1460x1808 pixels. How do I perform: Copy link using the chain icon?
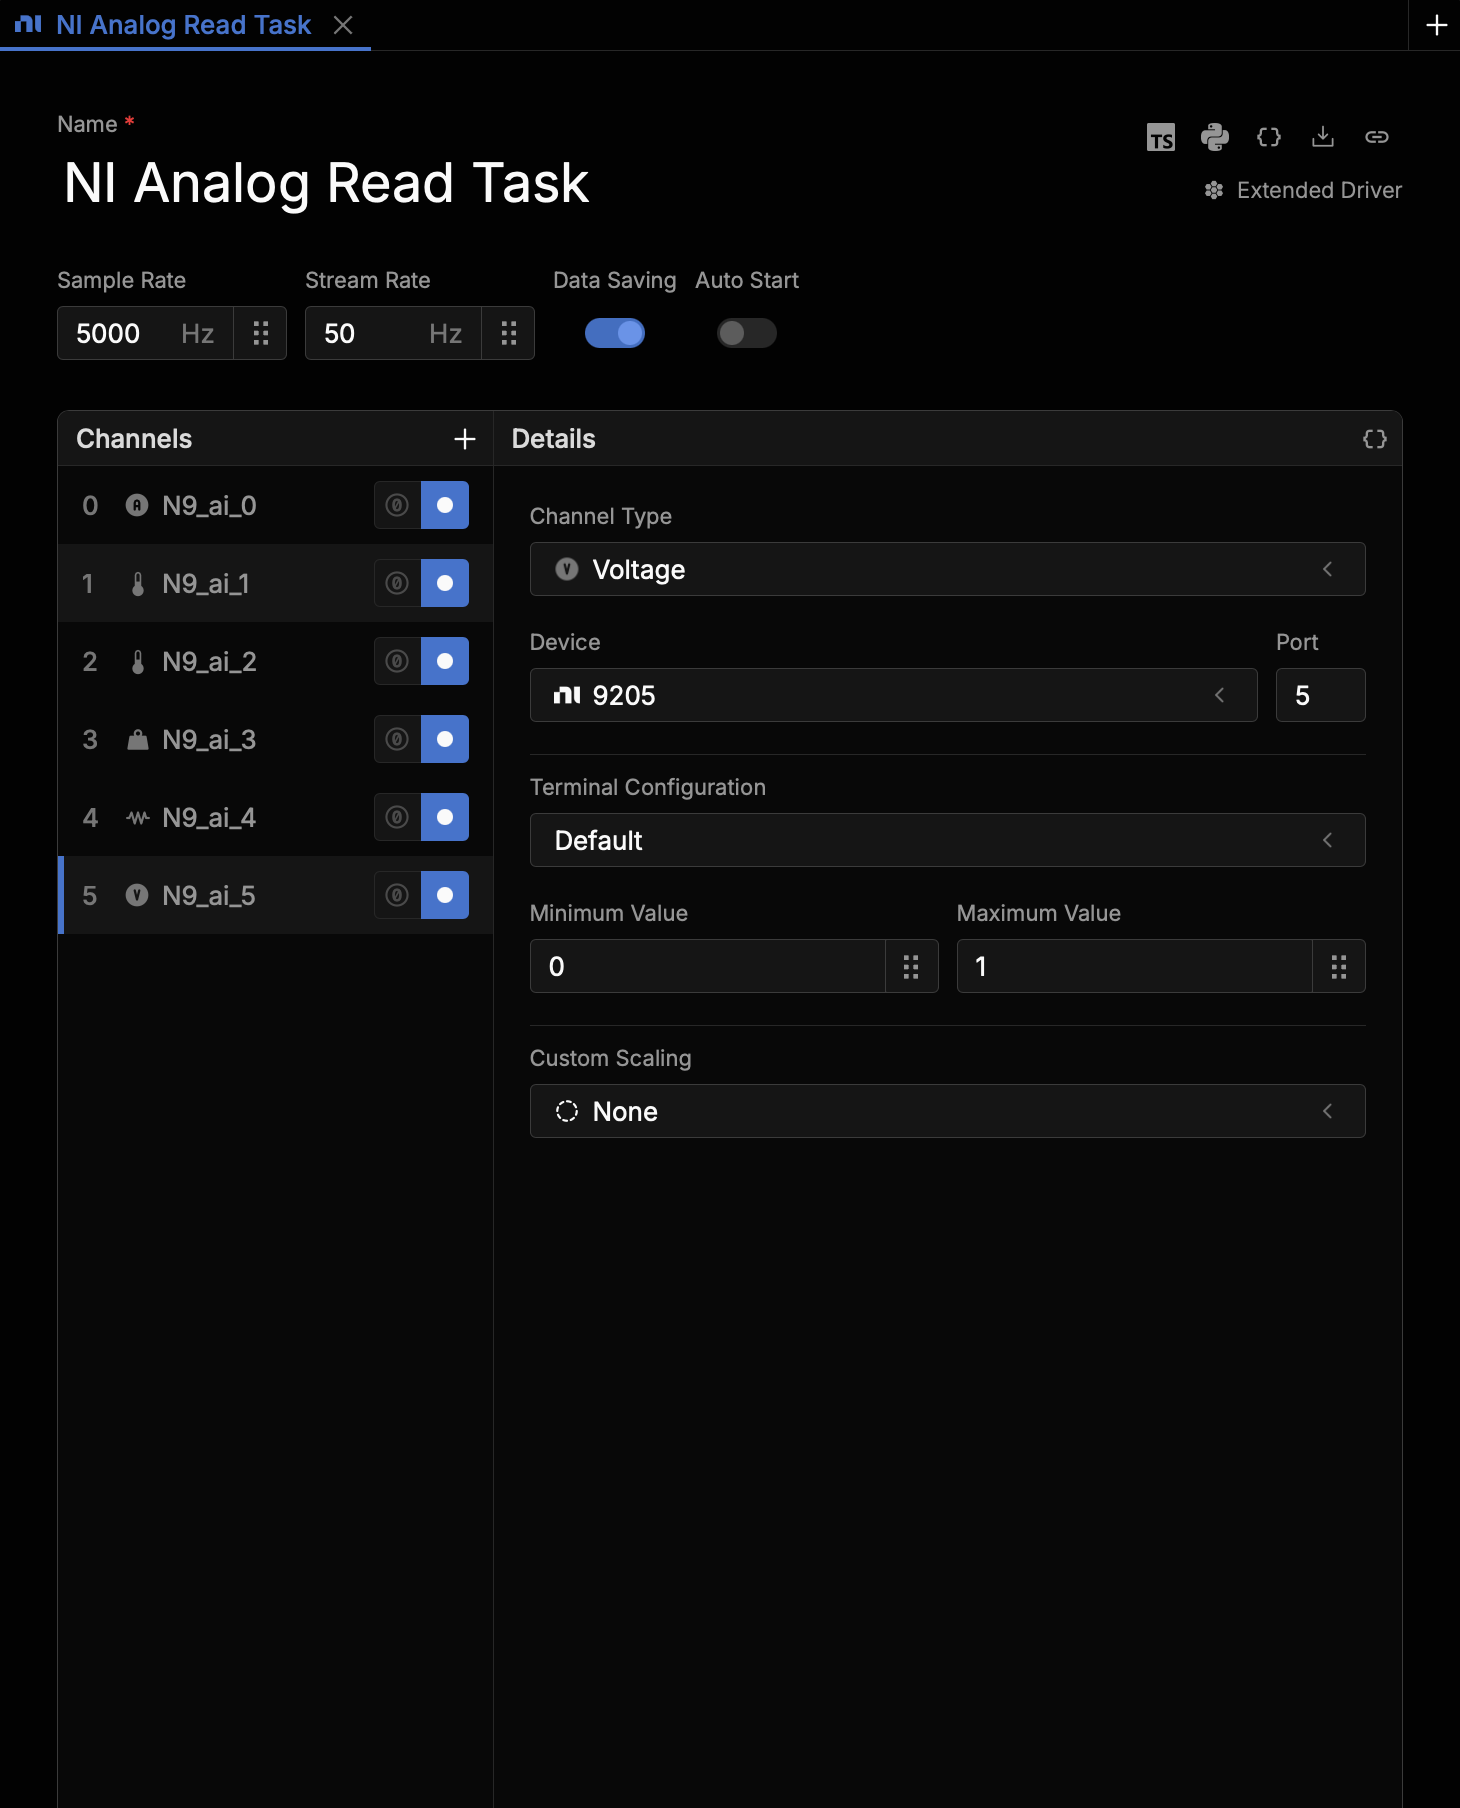(1377, 137)
